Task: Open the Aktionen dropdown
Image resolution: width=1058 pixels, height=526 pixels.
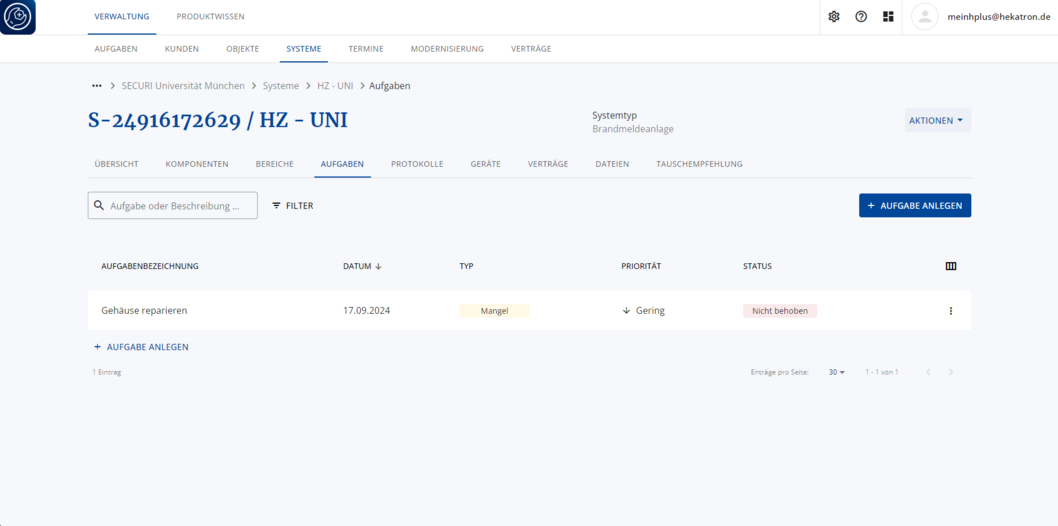Action: click(x=938, y=121)
